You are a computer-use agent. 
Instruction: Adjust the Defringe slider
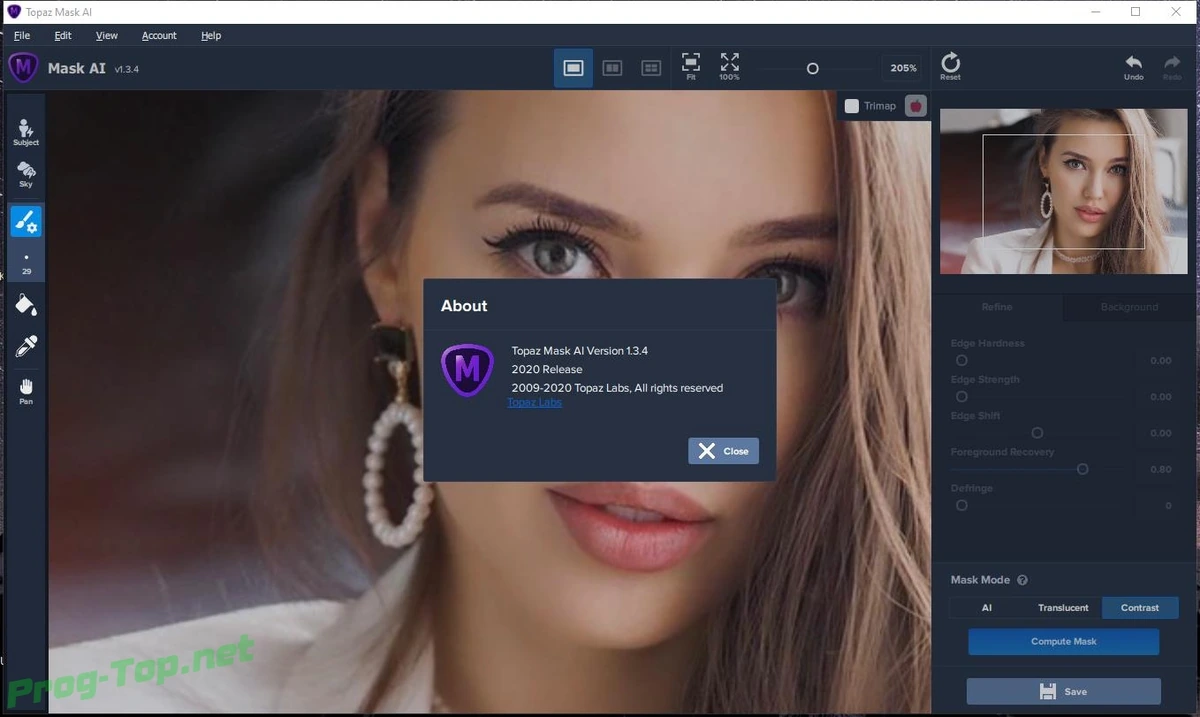(x=961, y=505)
